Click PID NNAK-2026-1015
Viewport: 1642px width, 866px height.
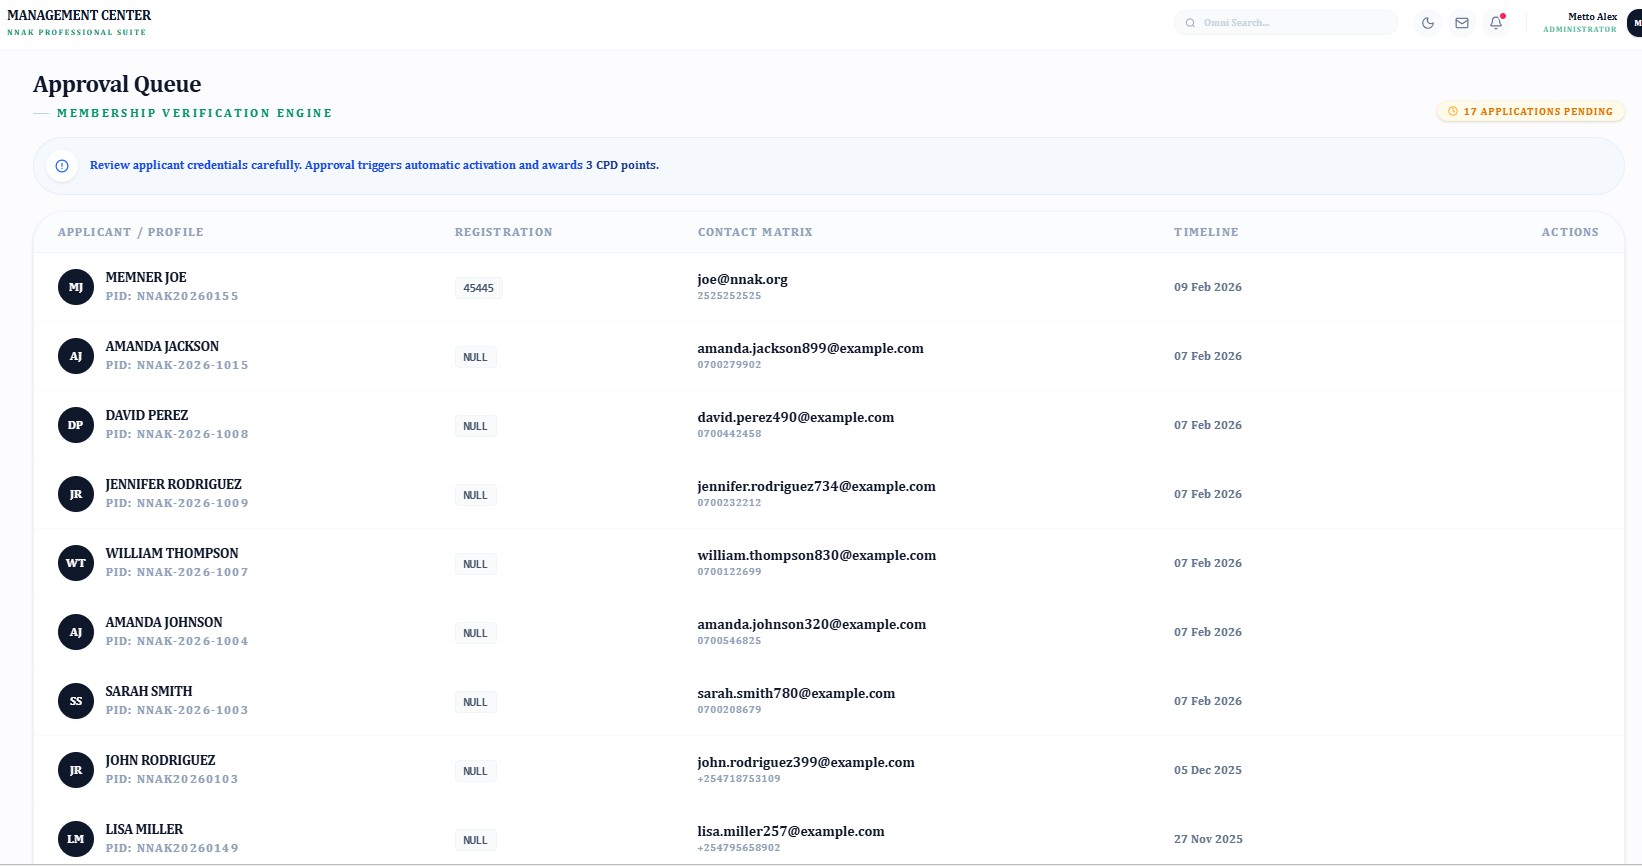177,366
